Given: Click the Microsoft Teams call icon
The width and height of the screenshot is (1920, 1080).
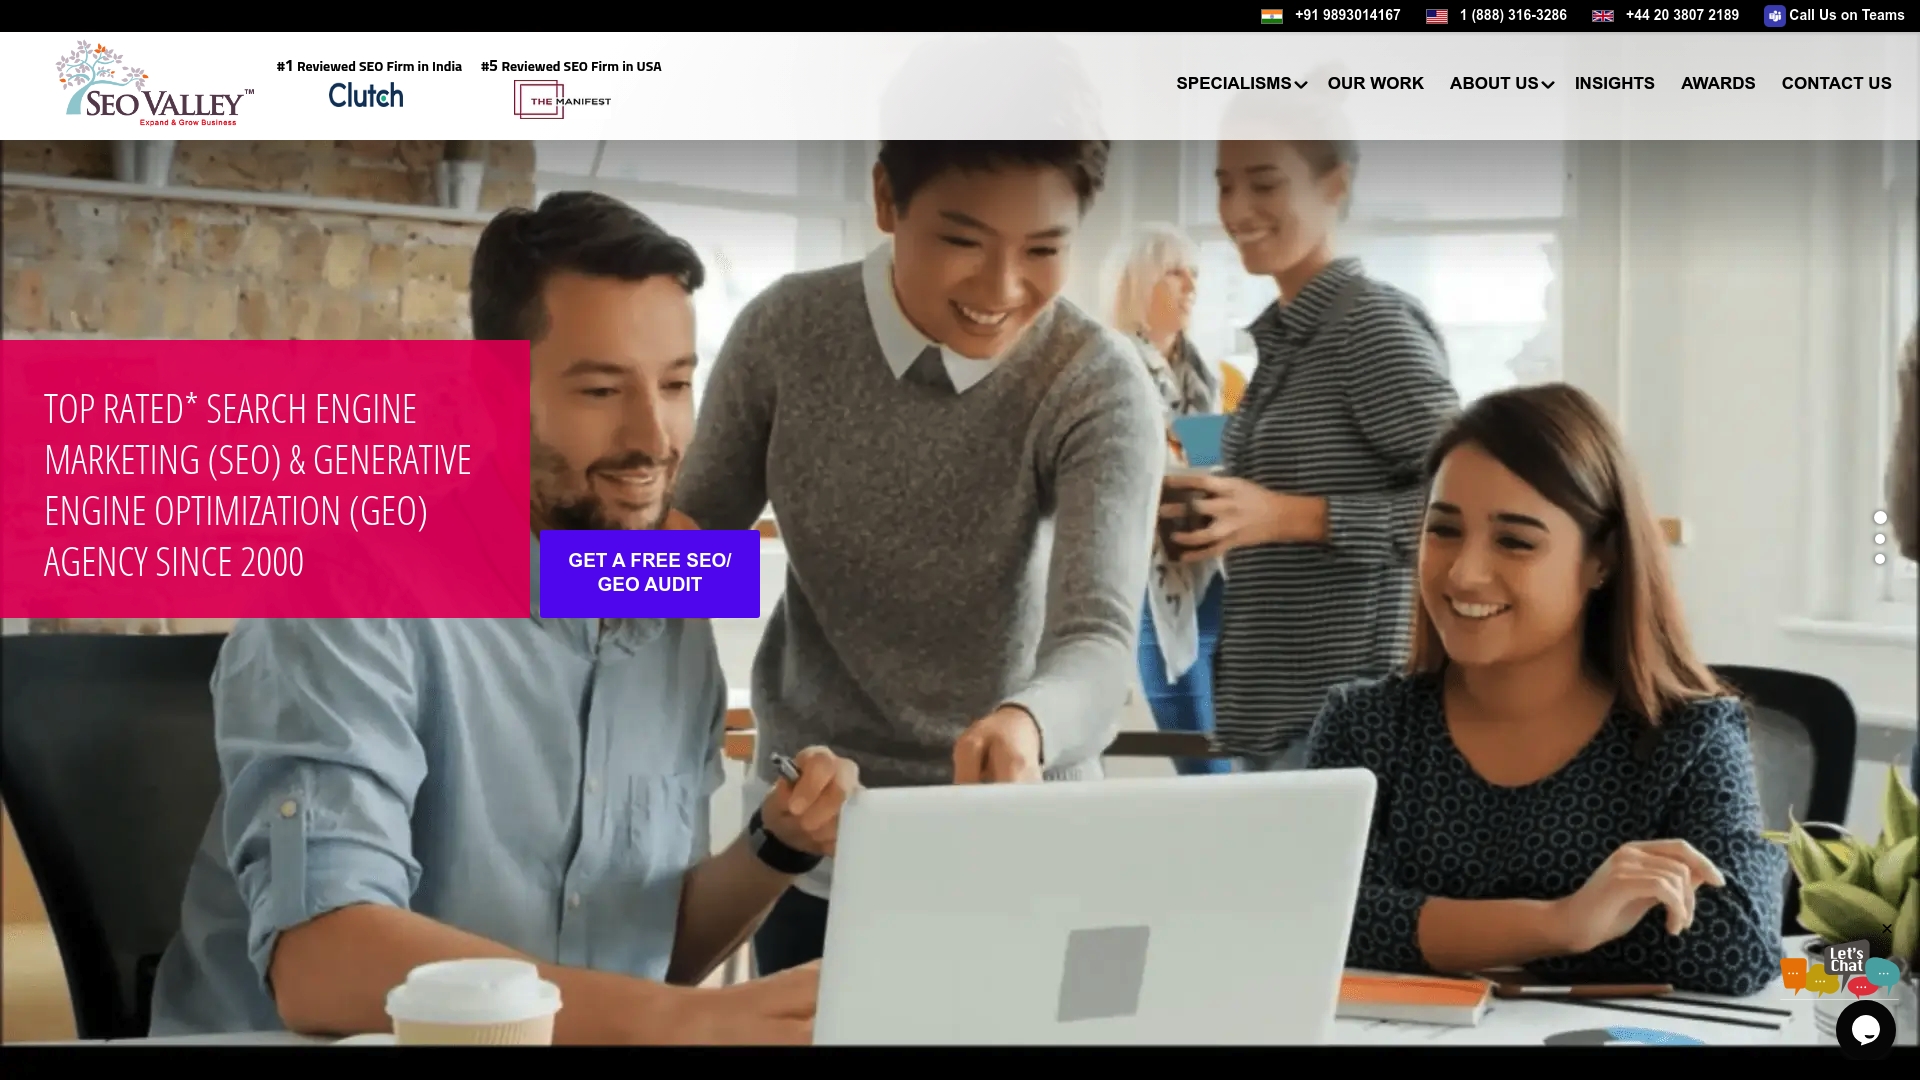Looking at the screenshot, I should coord(1774,15).
